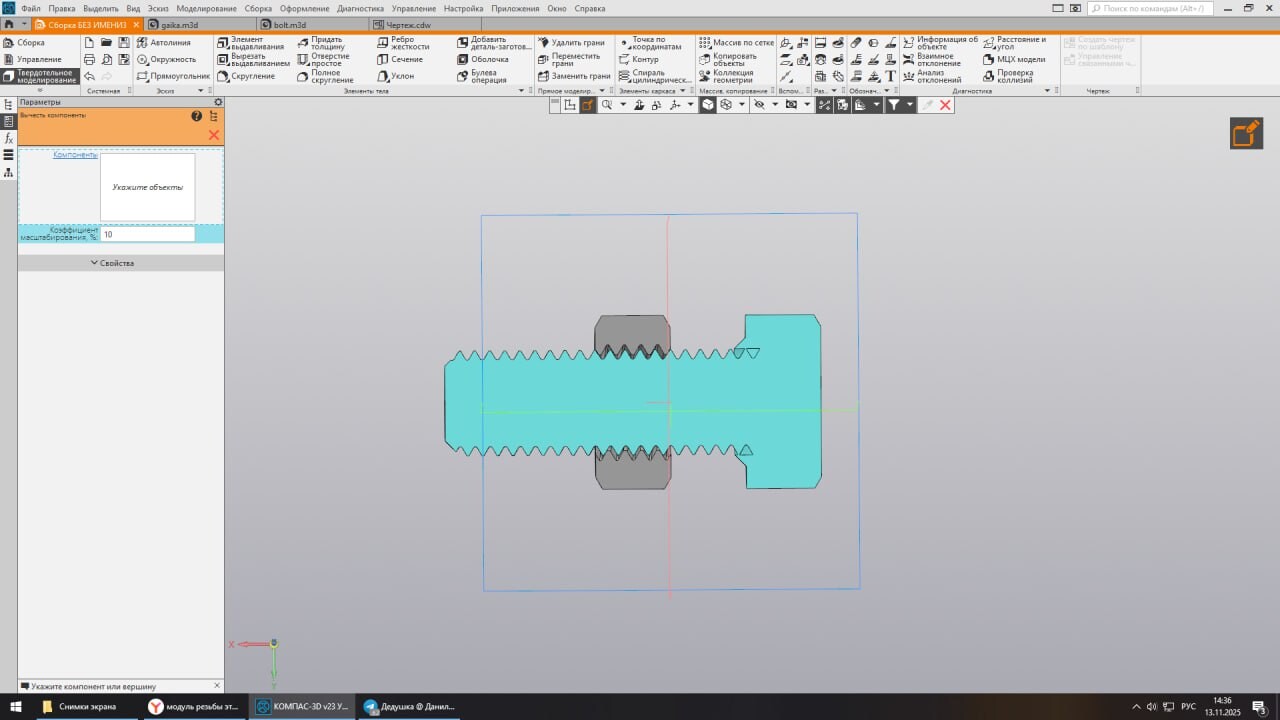Open the Моделирование menu
The height and width of the screenshot is (720, 1280).
(206, 8)
